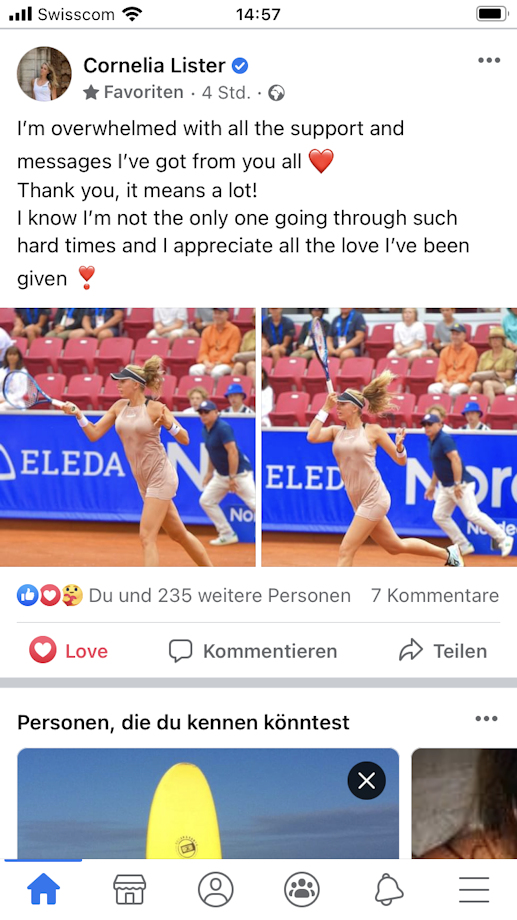Open the Notifications bell icon
Image resolution: width=517 pixels, height=920 pixels.
point(388,889)
